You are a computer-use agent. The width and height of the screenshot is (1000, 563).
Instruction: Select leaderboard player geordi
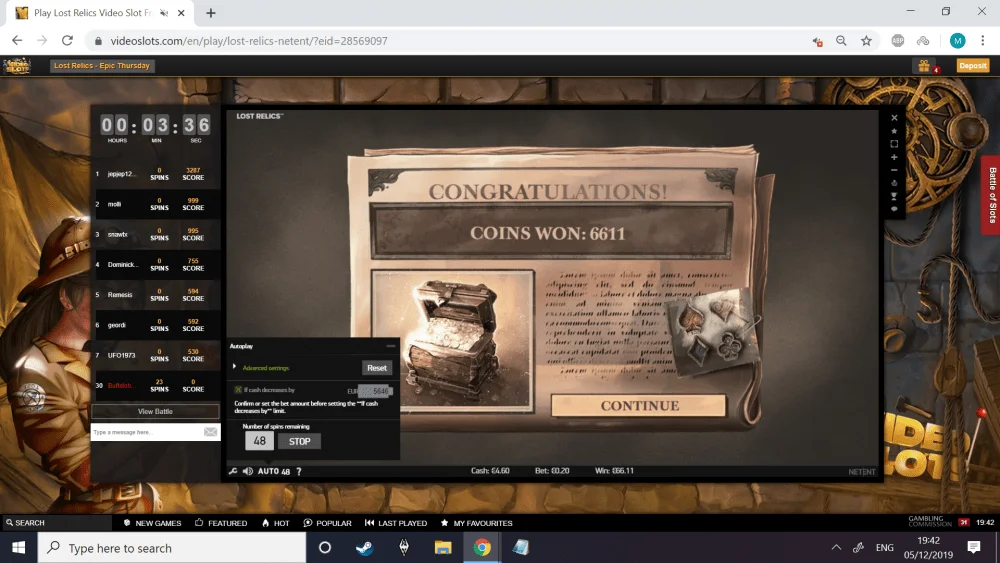[156, 325]
